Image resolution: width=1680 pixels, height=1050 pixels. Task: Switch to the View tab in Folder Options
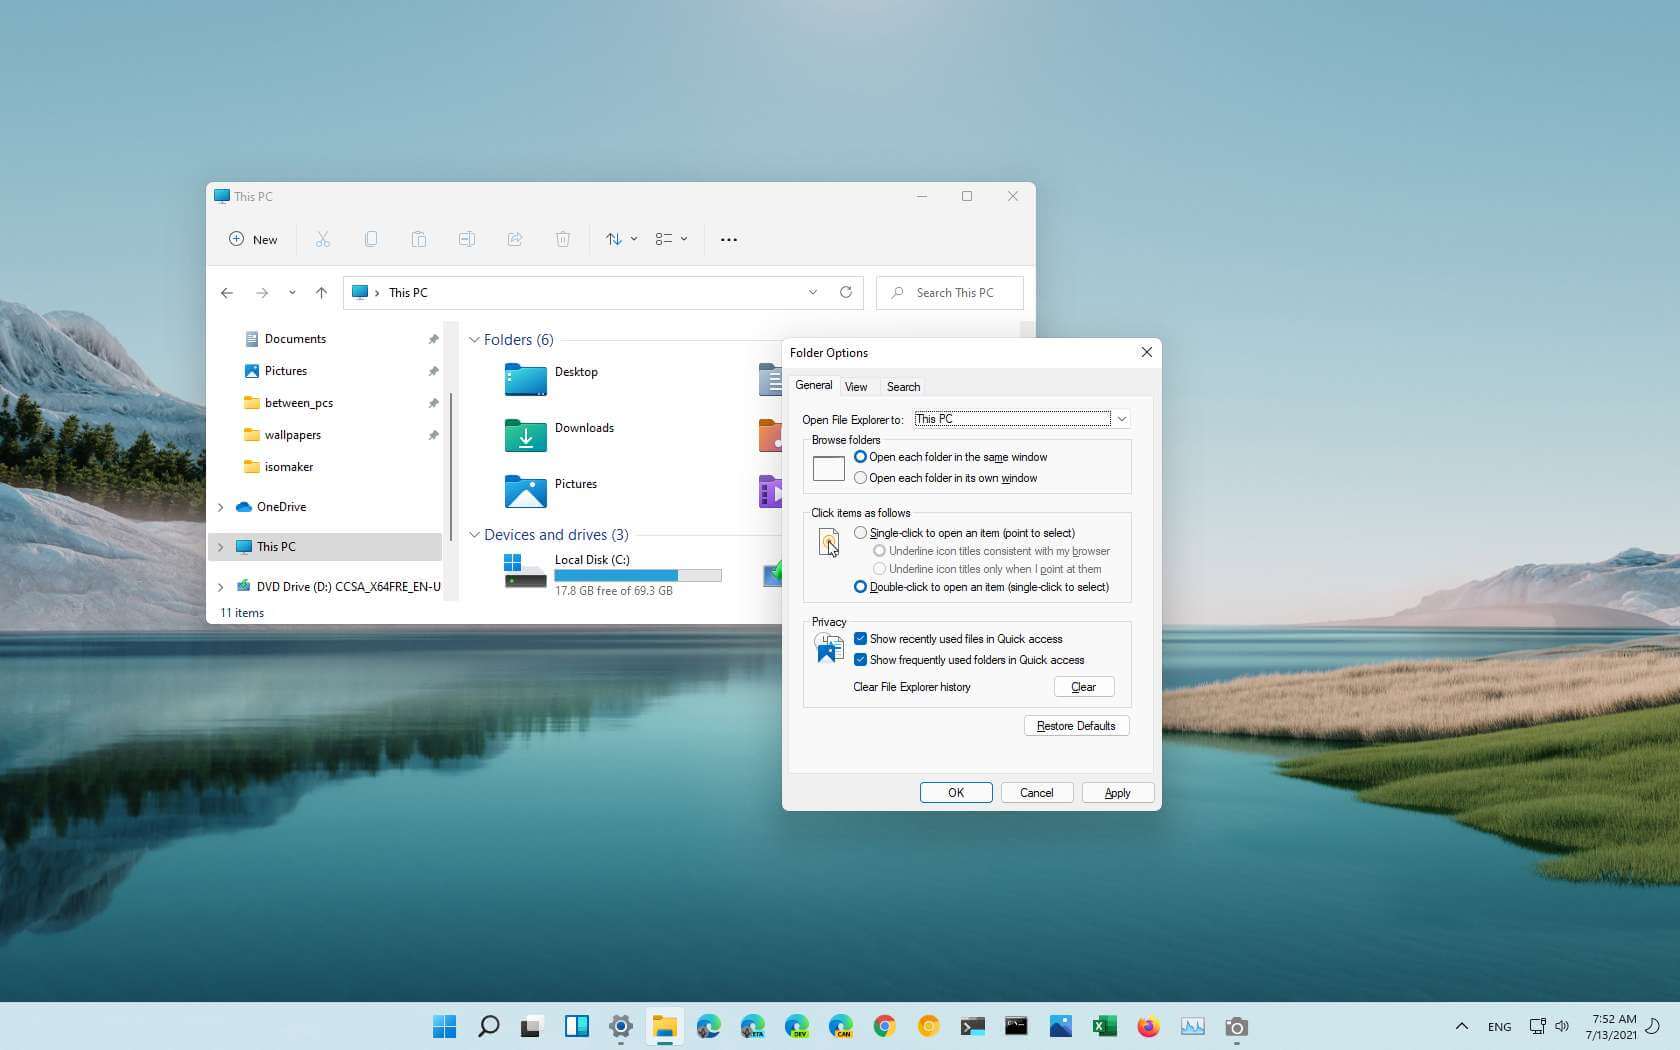coord(856,386)
